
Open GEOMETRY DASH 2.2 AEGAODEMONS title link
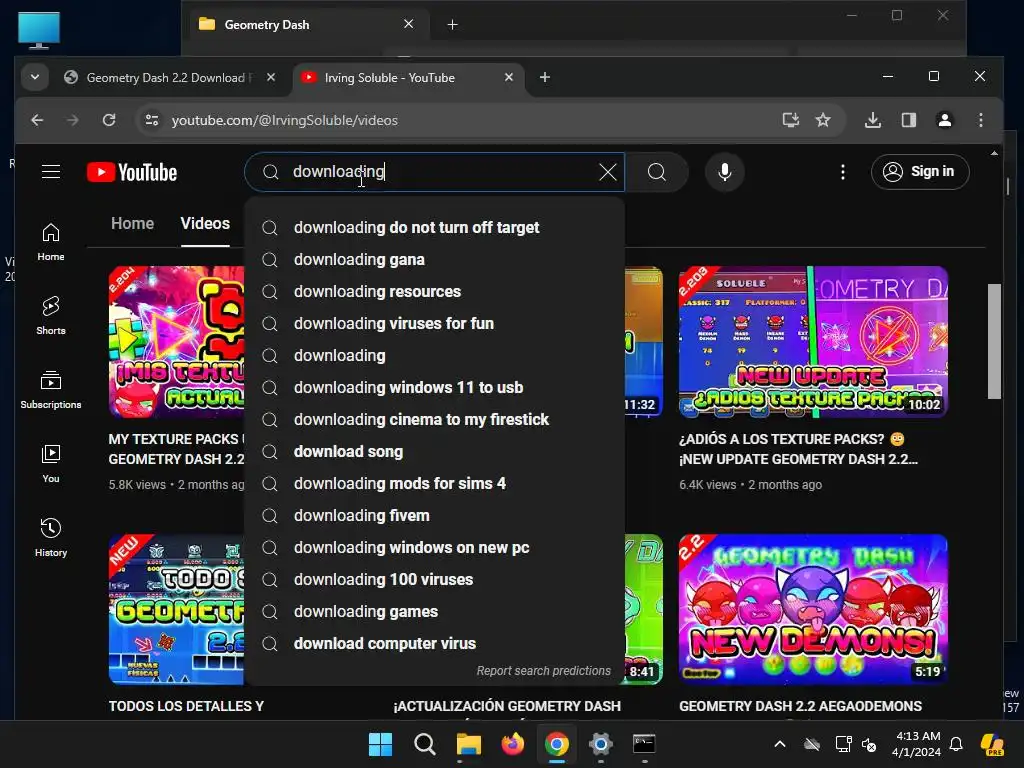pos(800,706)
